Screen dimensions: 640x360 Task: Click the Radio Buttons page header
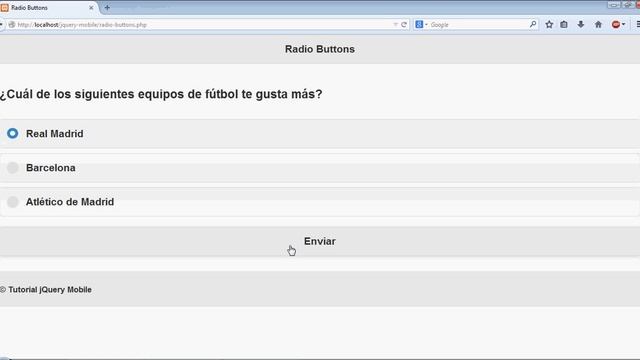tap(320, 49)
